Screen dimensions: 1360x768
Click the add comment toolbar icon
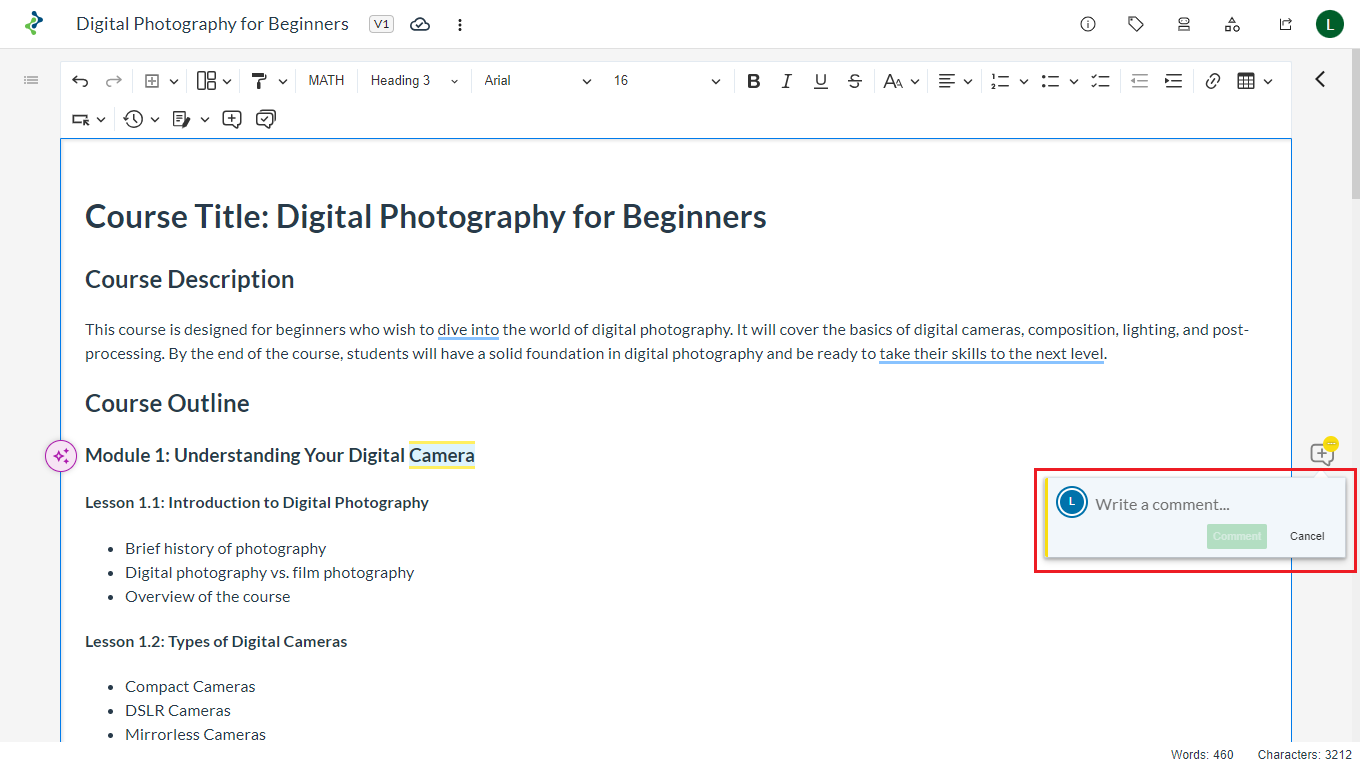click(x=232, y=119)
